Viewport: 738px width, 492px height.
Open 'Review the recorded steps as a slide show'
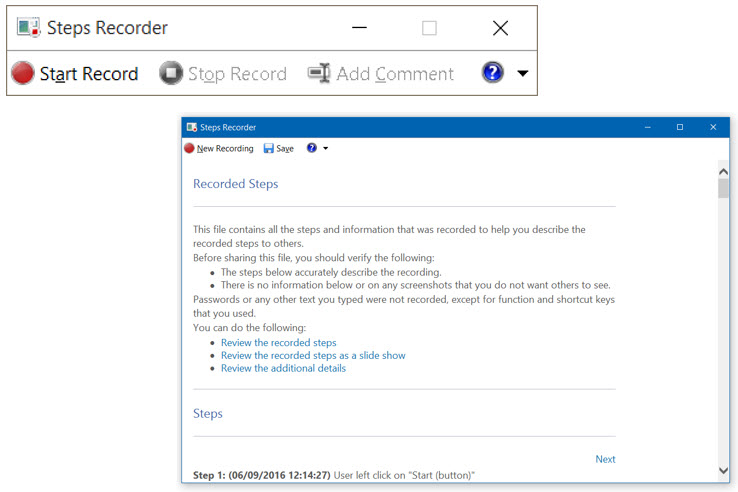click(313, 355)
